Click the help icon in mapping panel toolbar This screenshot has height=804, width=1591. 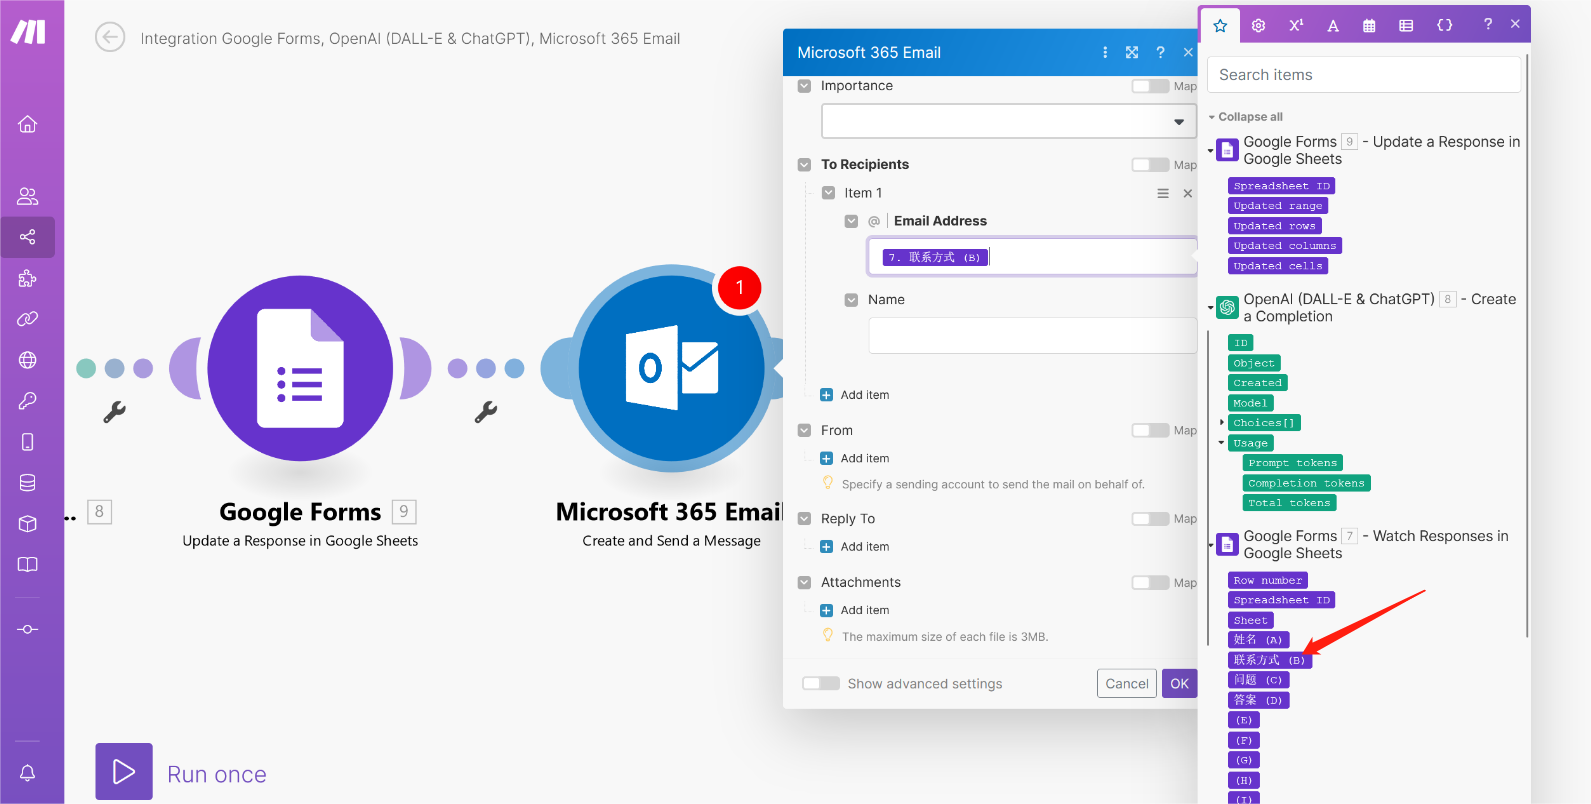click(x=1488, y=24)
